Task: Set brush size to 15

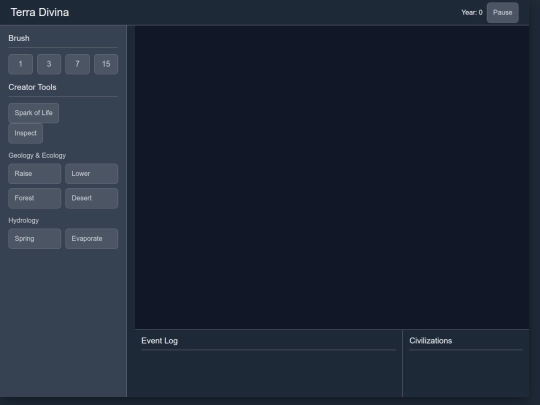Action: click(x=106, y=64)
